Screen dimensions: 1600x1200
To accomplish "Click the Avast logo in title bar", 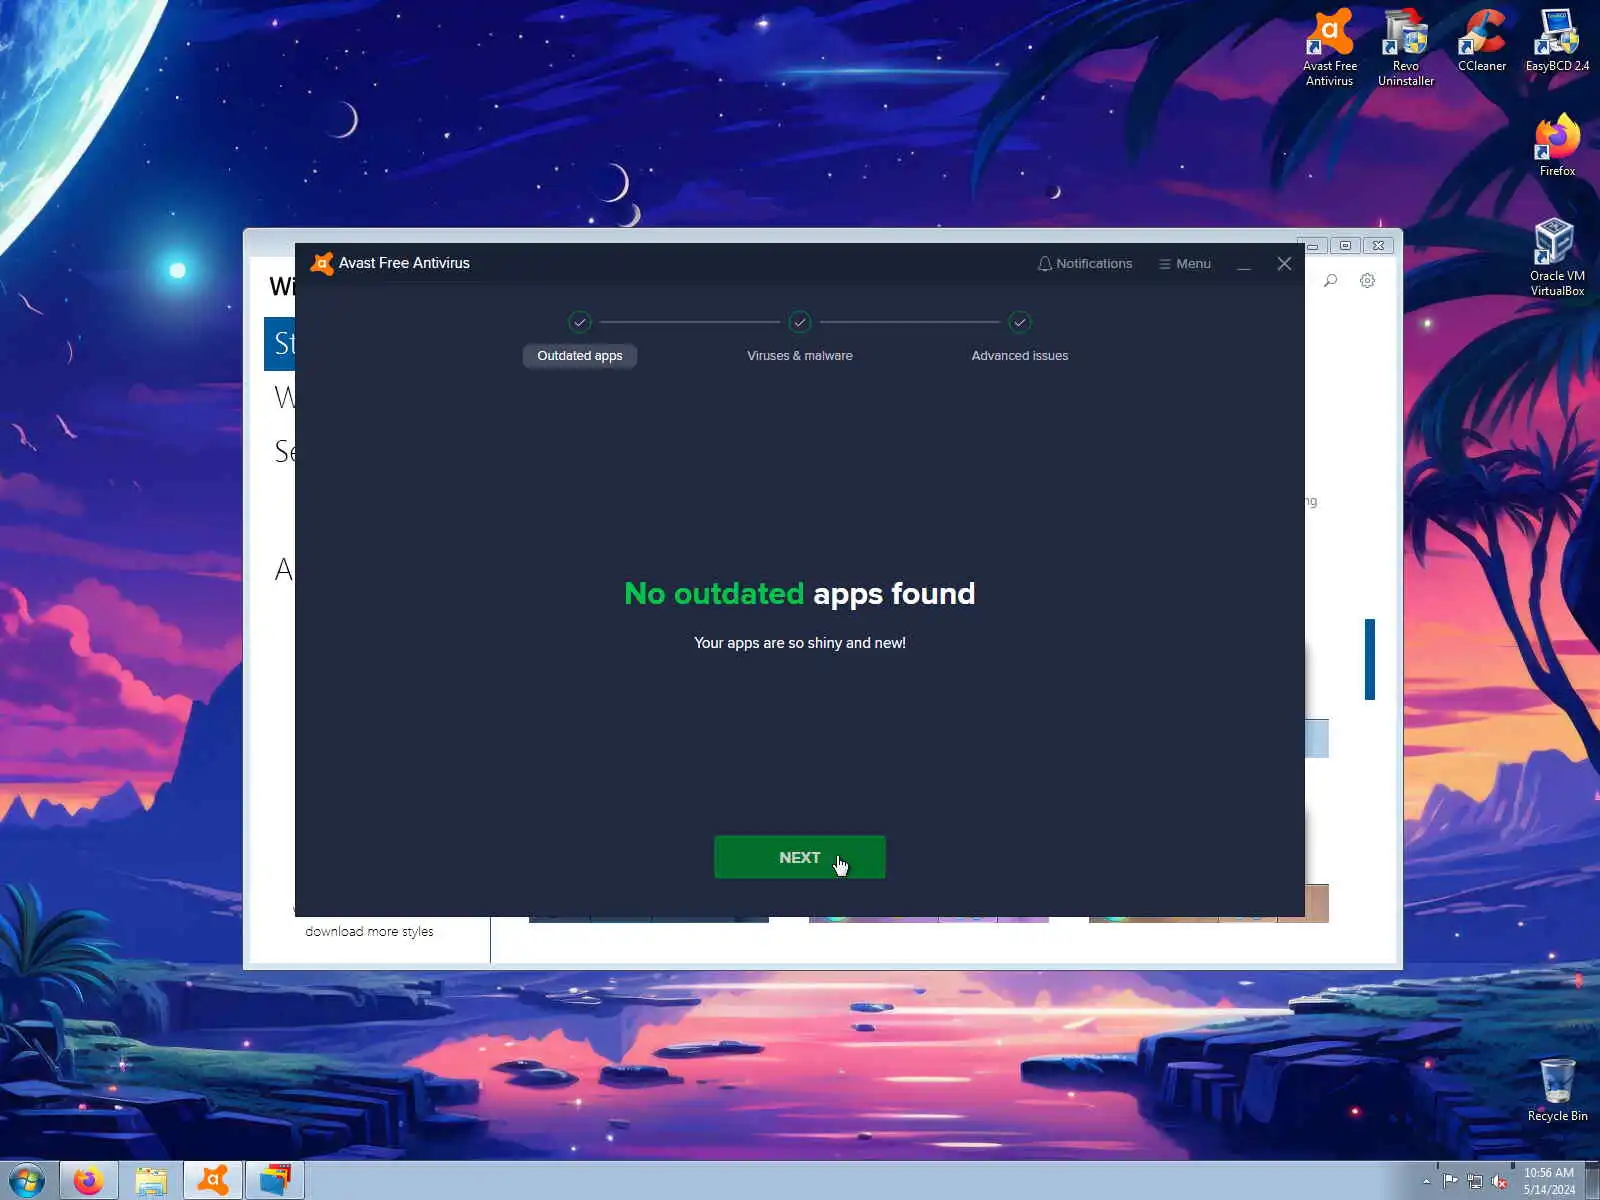I will (x=321, y=263).
